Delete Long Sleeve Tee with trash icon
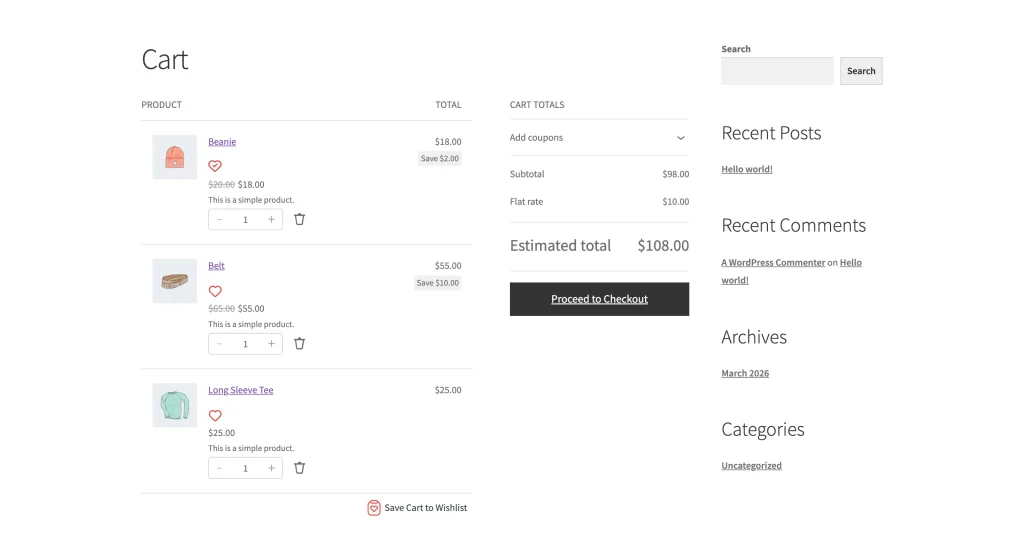This screenshot has width=1024, height=559. (299, 468)
